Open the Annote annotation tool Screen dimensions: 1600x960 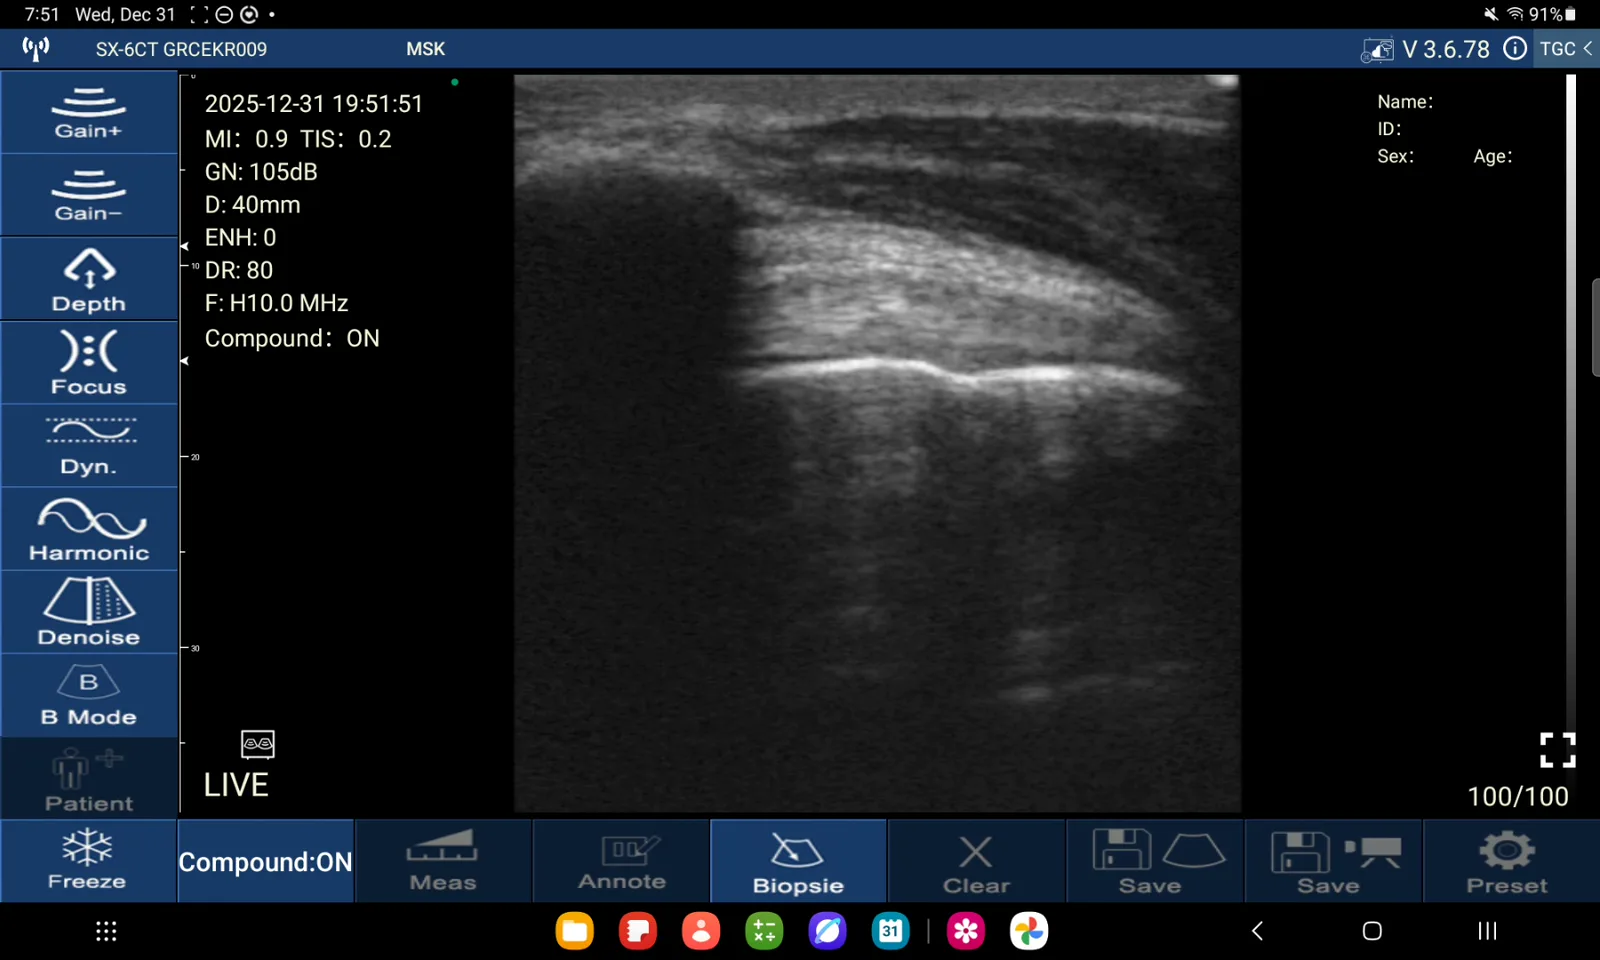pos(621,861)
